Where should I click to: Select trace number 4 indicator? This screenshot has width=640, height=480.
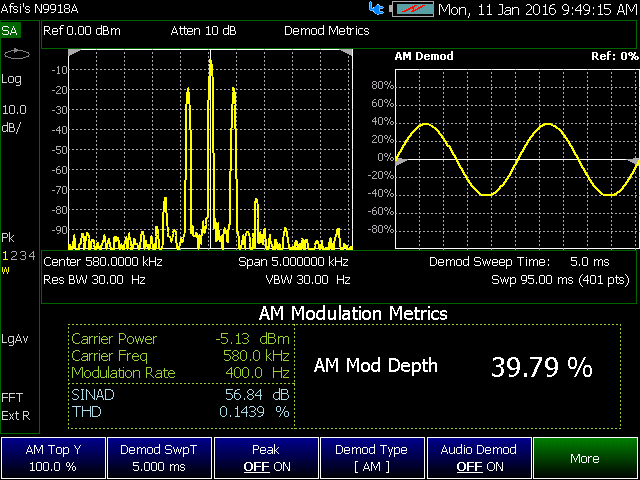click(32, 256)
